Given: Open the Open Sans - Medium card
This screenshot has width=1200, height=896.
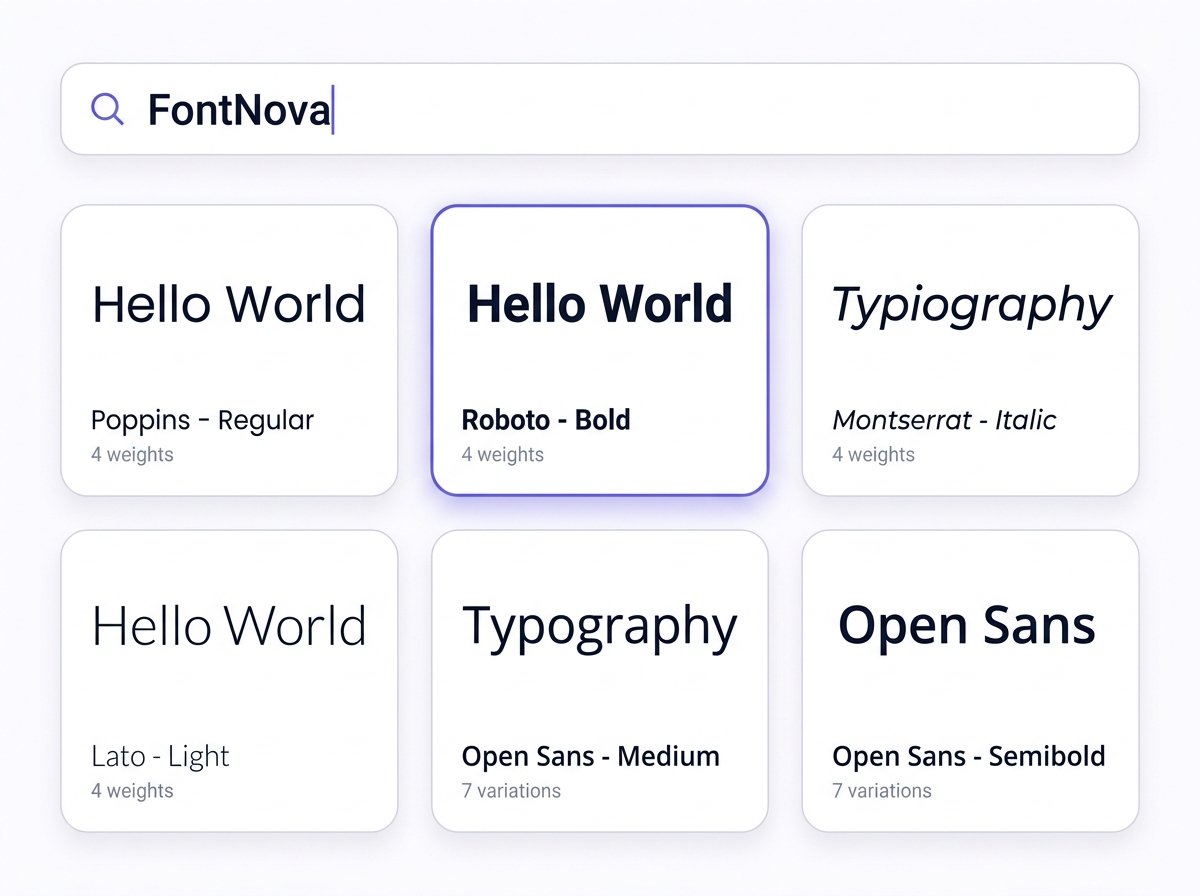Looking at the screenshot, I should 600,681.
